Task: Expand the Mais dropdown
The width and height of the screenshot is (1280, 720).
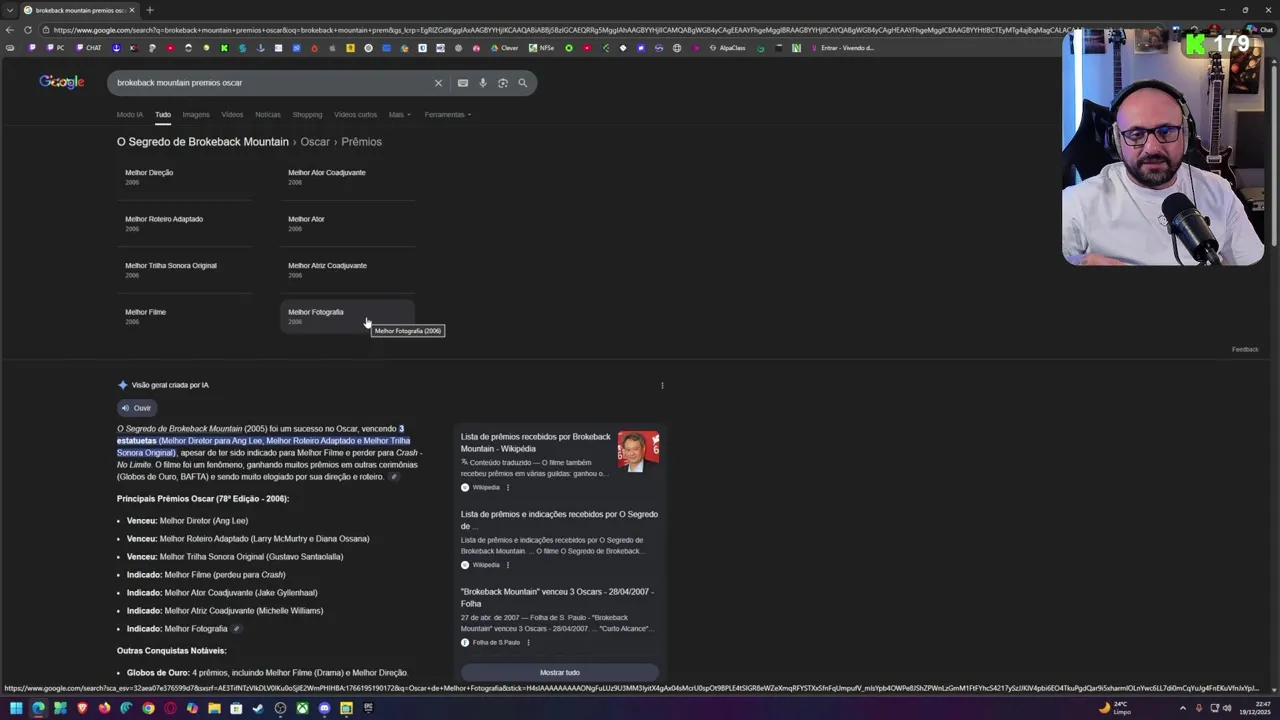Action: coord(399,114)
